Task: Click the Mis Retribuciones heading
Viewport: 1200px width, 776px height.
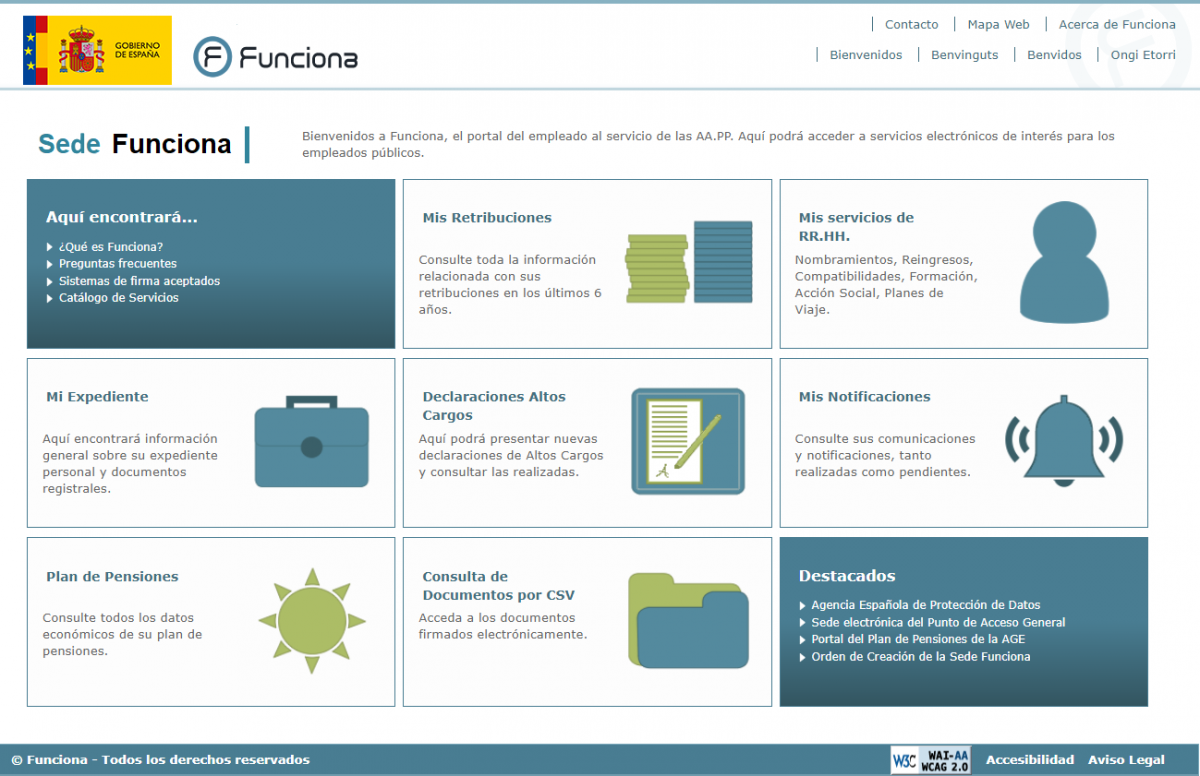Action: 487,218
